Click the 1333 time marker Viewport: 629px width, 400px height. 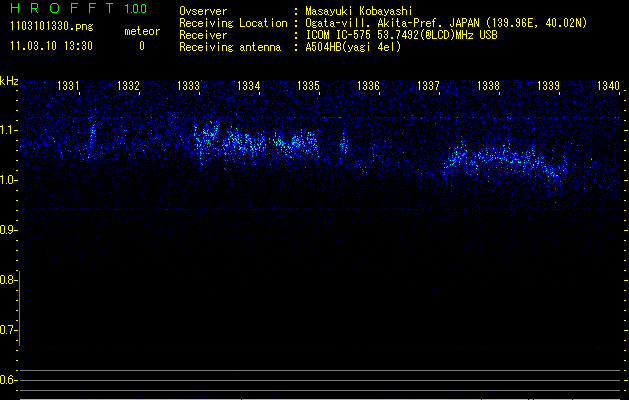coord(189,86)
